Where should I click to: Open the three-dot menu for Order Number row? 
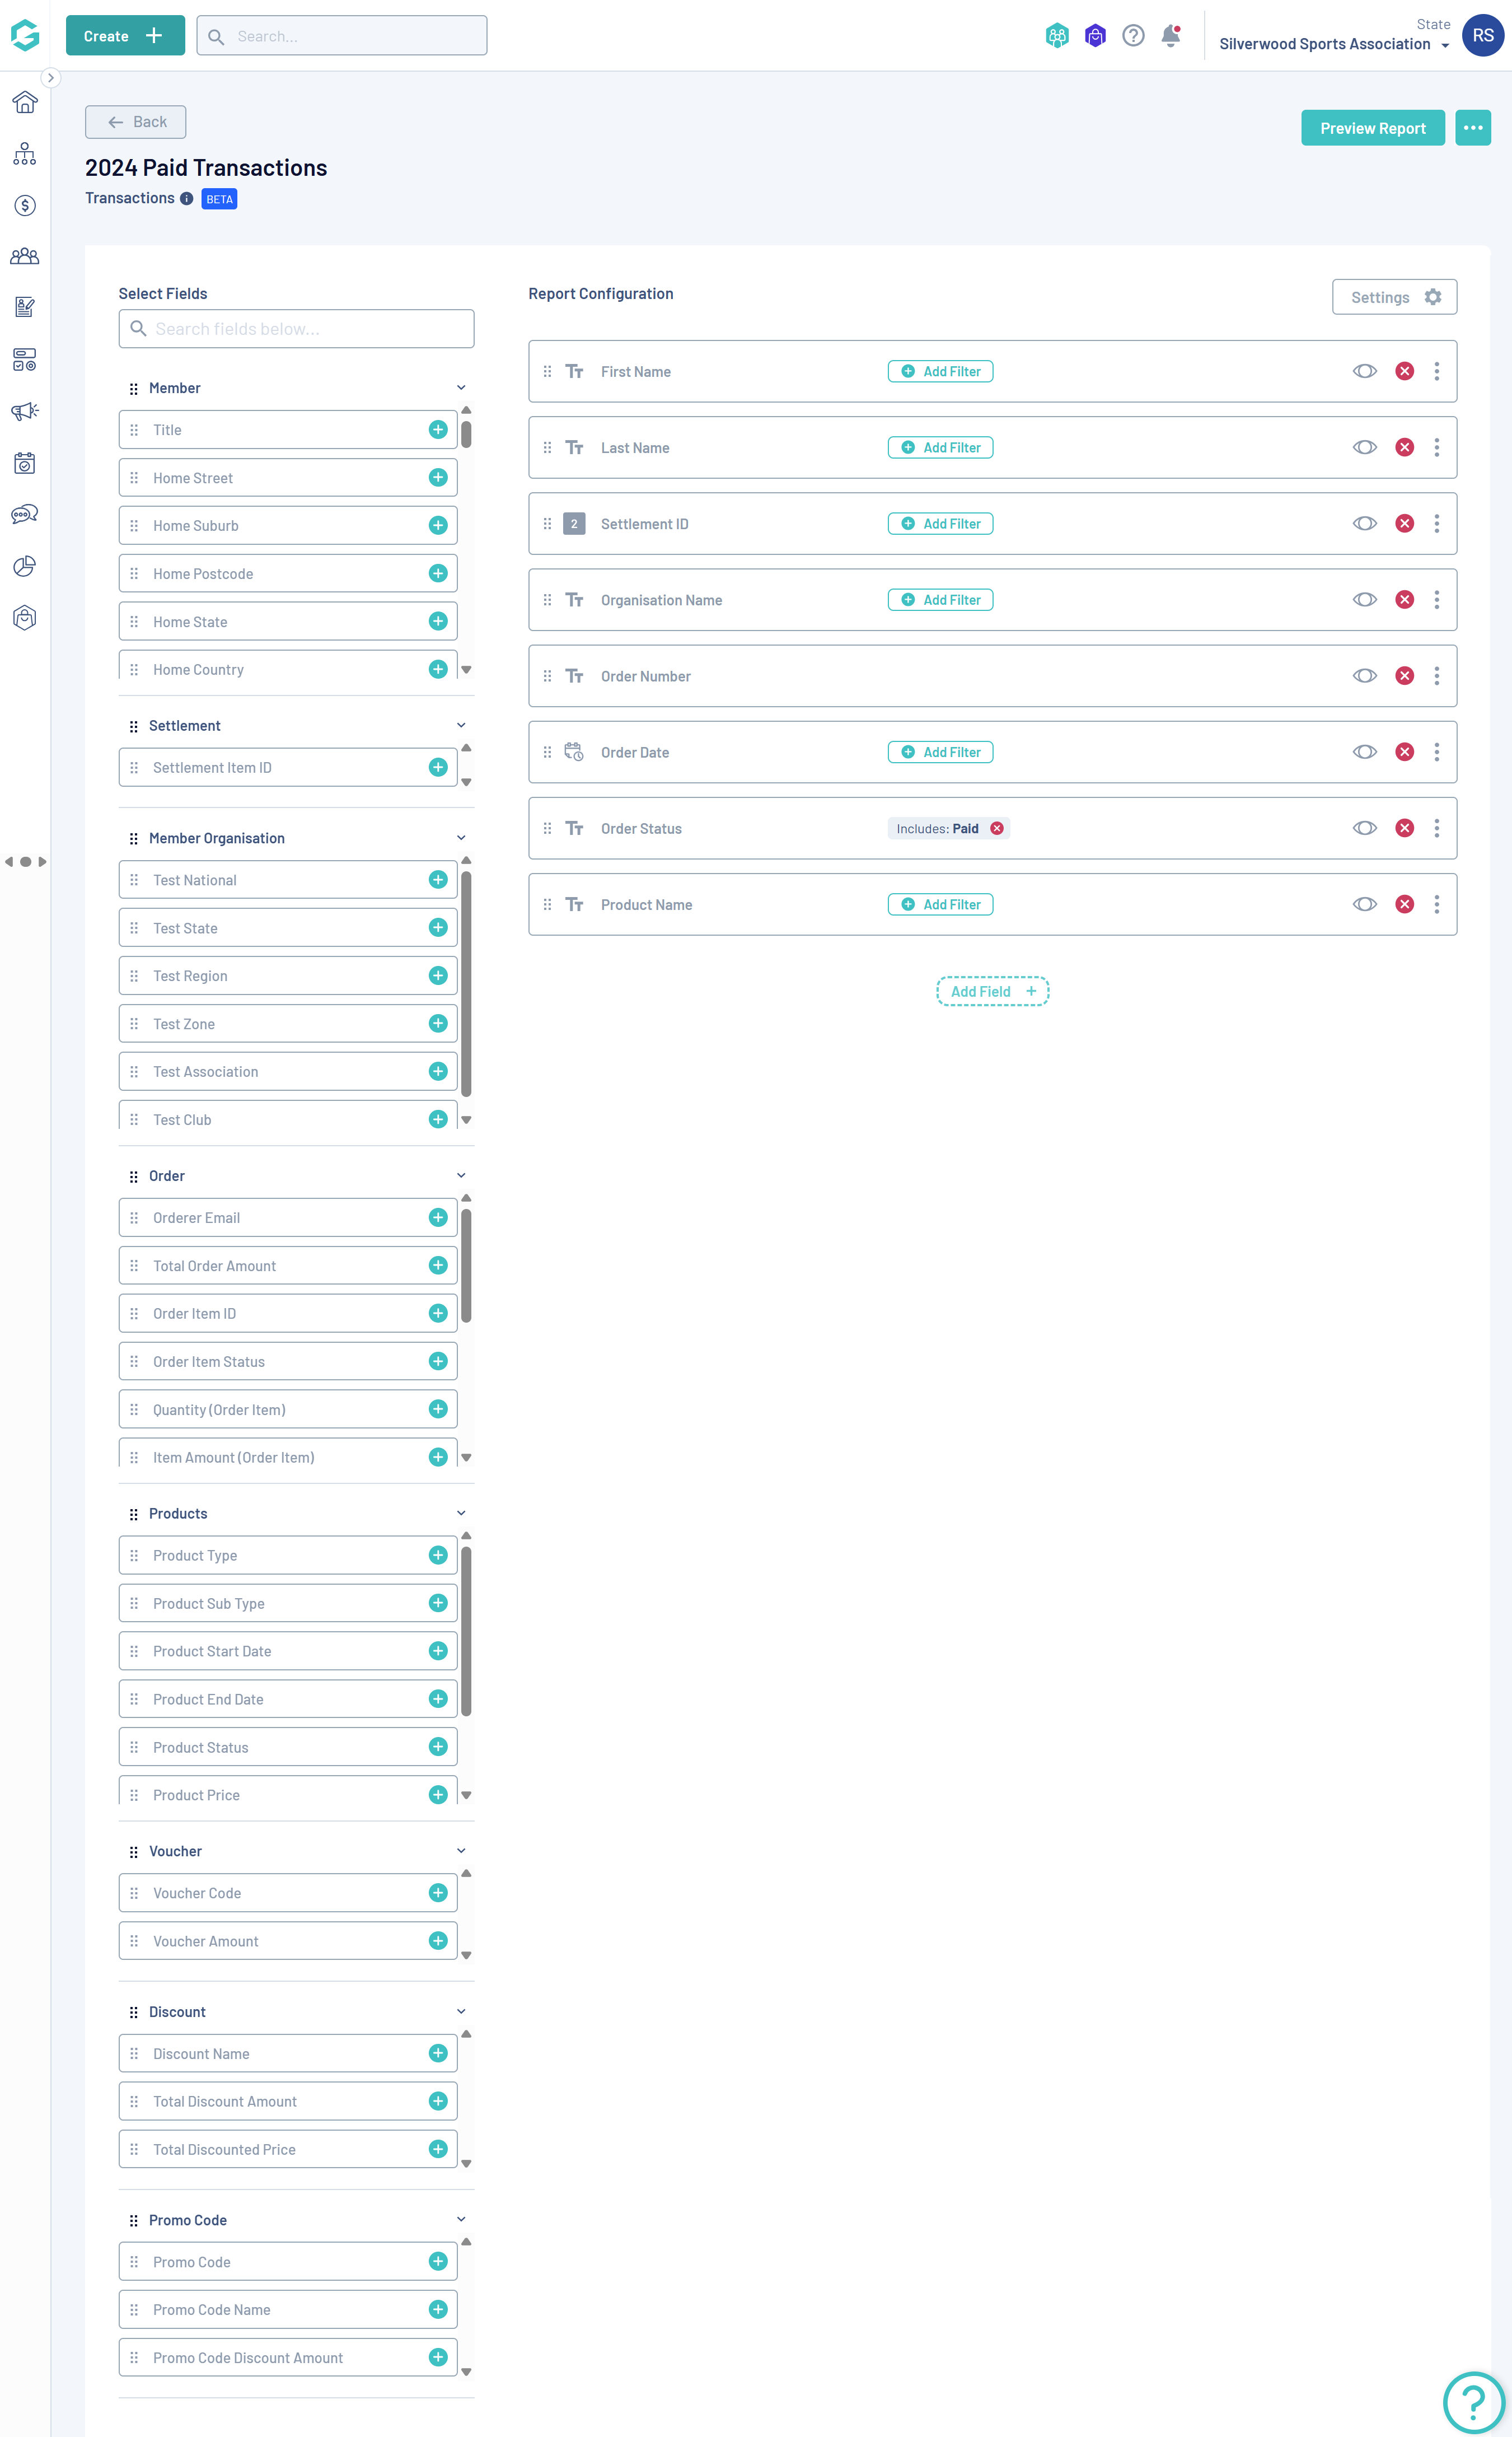[1436, 676]
